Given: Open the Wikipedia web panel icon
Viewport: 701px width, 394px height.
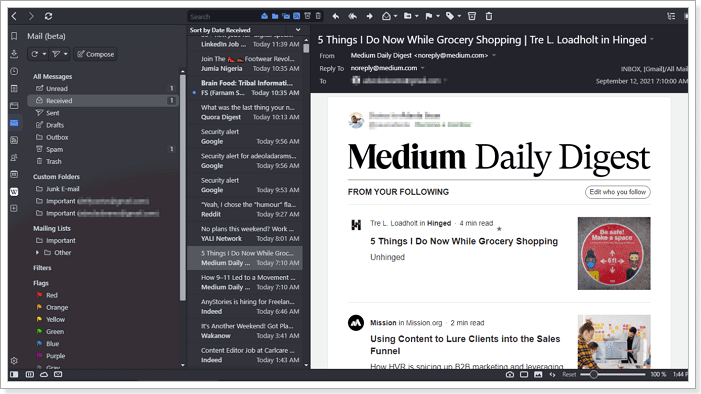Looking at the screenshot, I should click(x=14, y=192).
